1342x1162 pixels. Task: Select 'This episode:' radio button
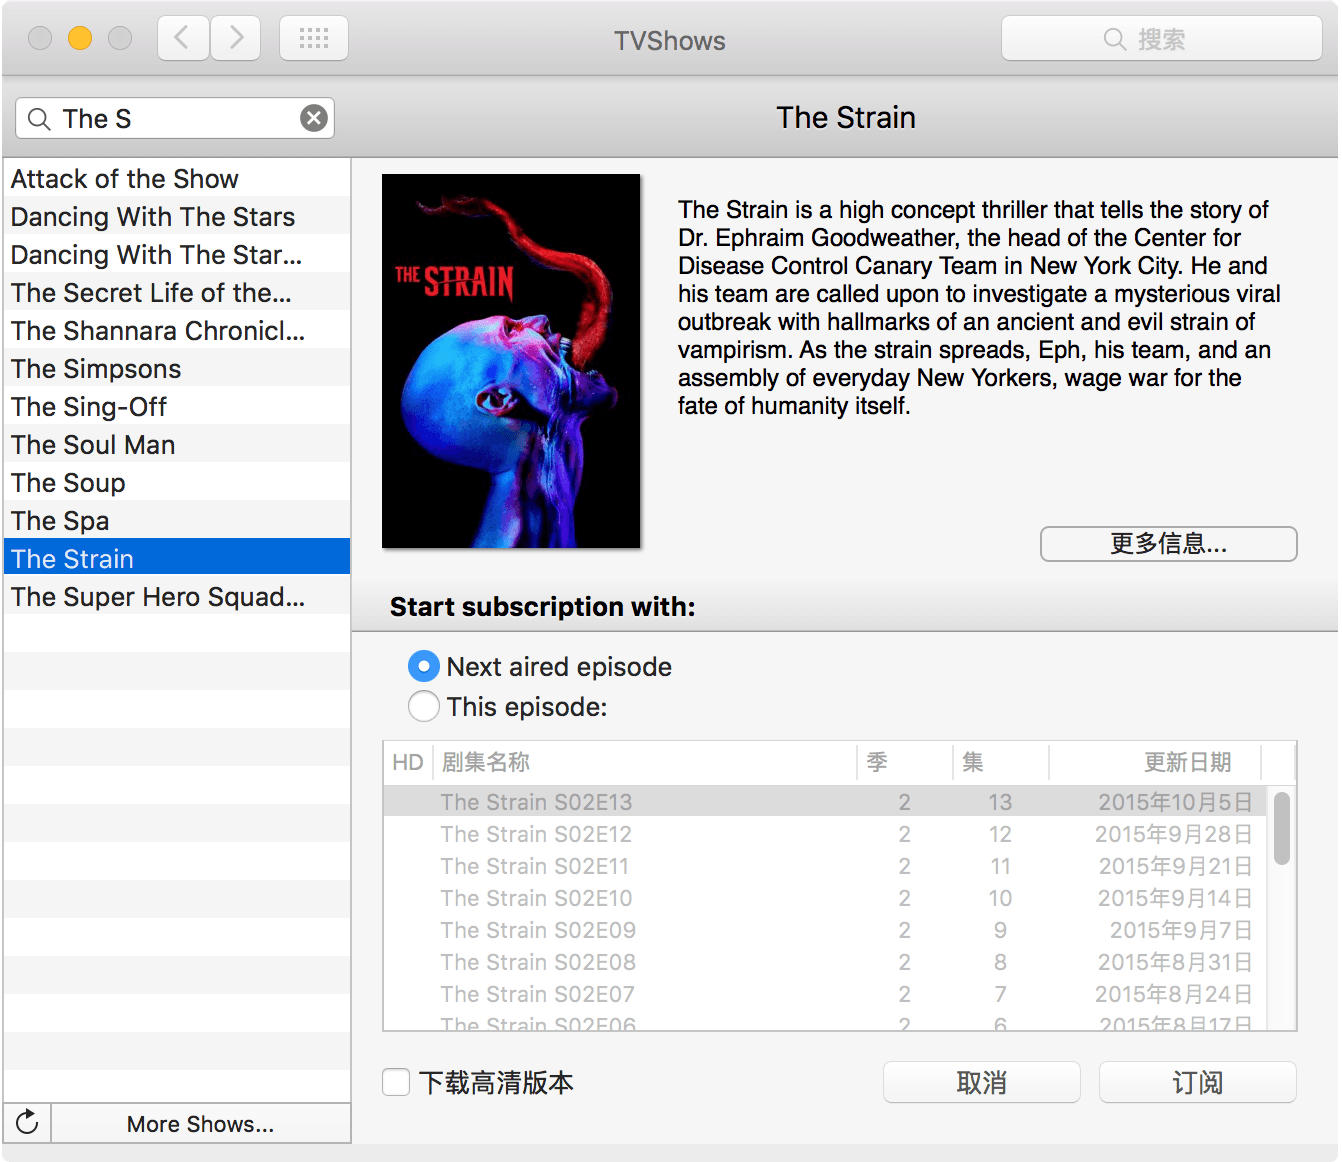[x=424, y=706]
